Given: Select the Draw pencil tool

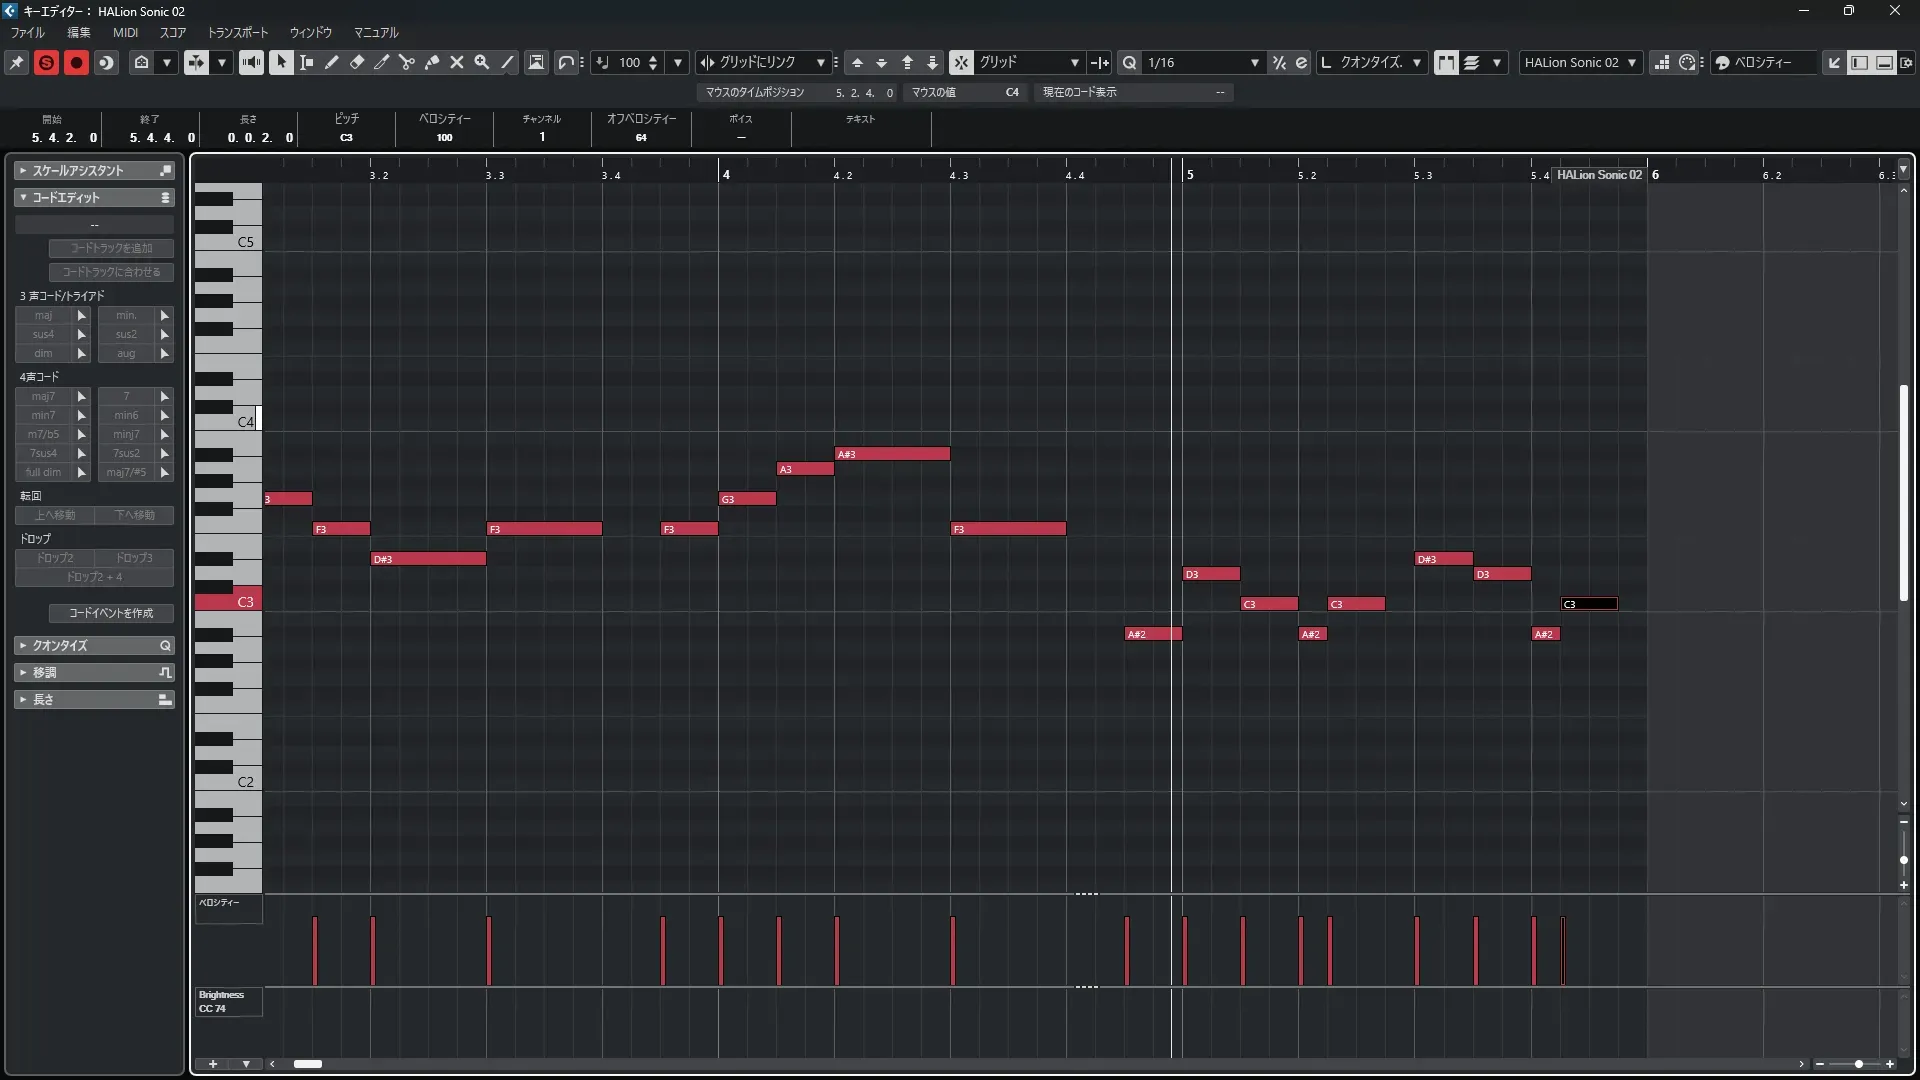Looking at the screenshot, I should tap(332, 62).
